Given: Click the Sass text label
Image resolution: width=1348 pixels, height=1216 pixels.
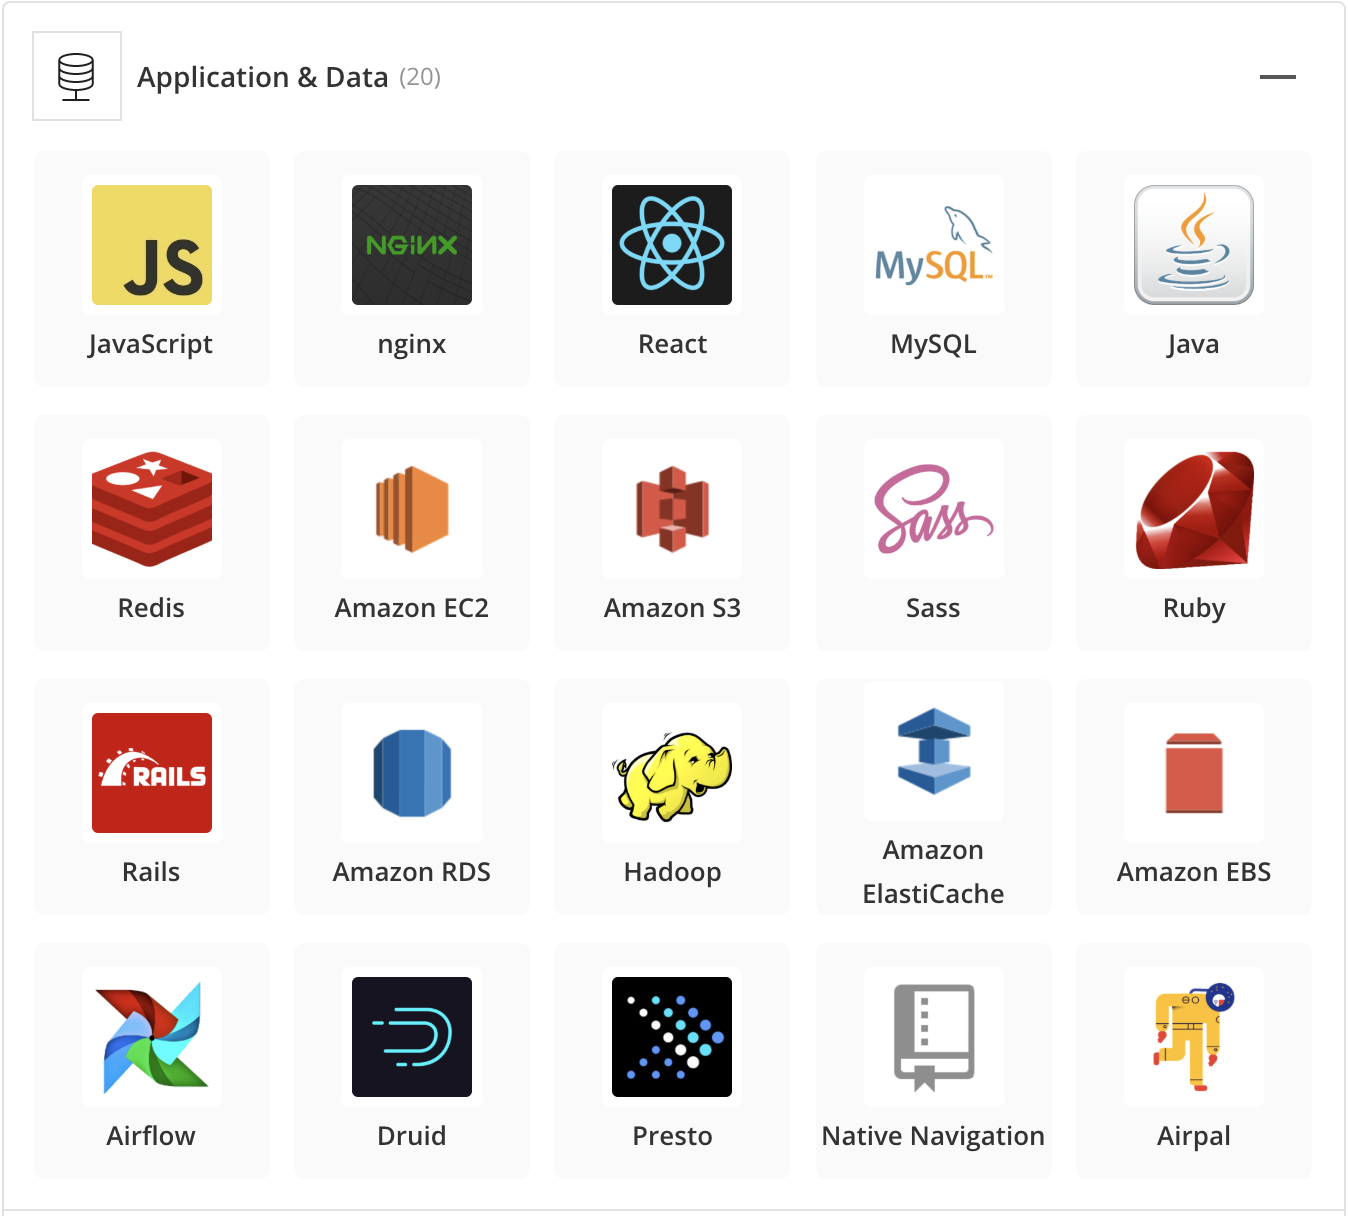Looking at the screenshot, I should point(933,608).
